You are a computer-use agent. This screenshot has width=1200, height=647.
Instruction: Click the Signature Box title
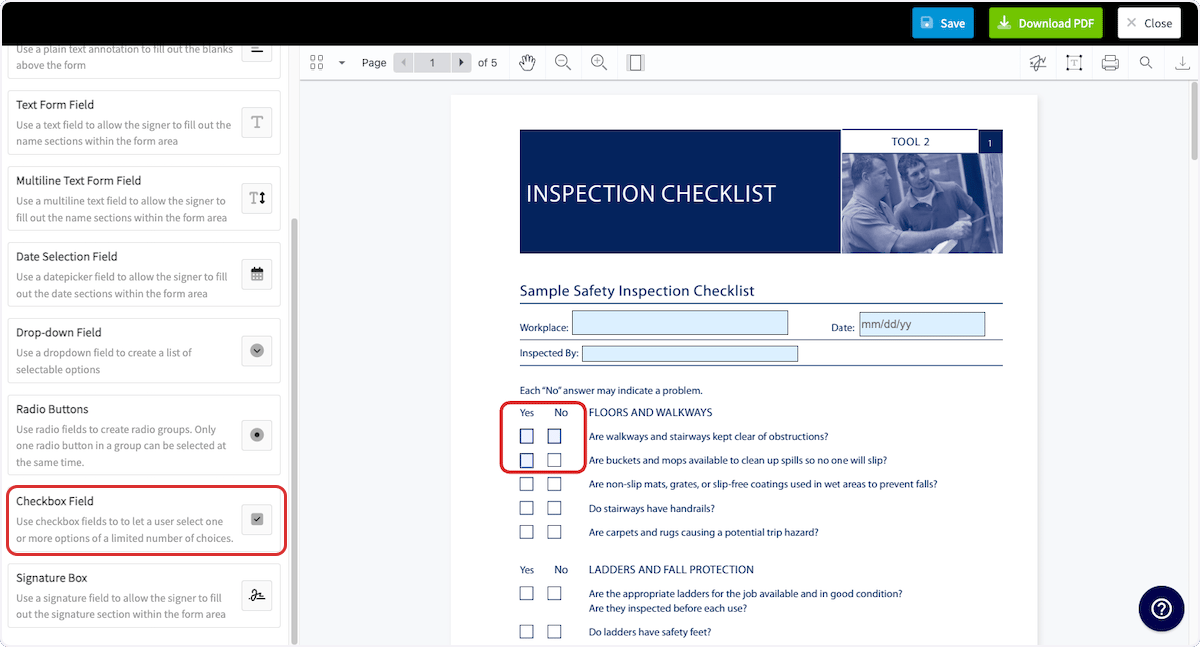(x=52, y=578)
